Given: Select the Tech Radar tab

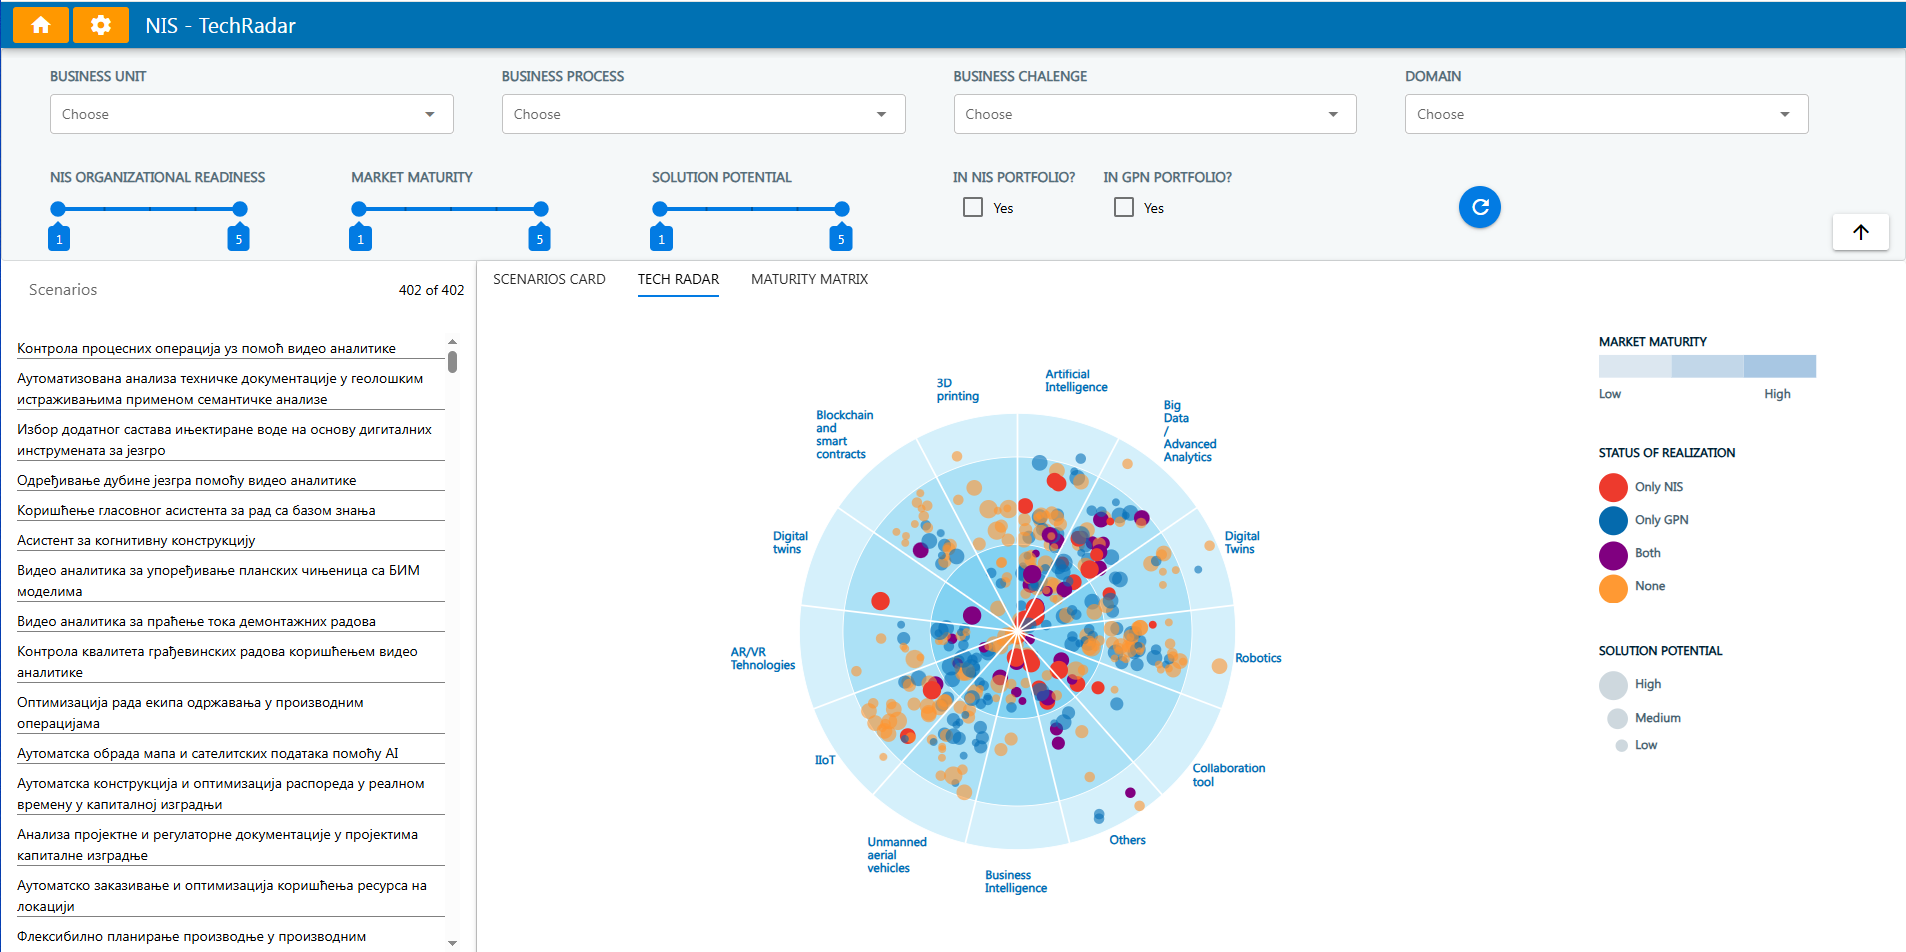Looking at the screenshot, I should (x=679, y=279).
